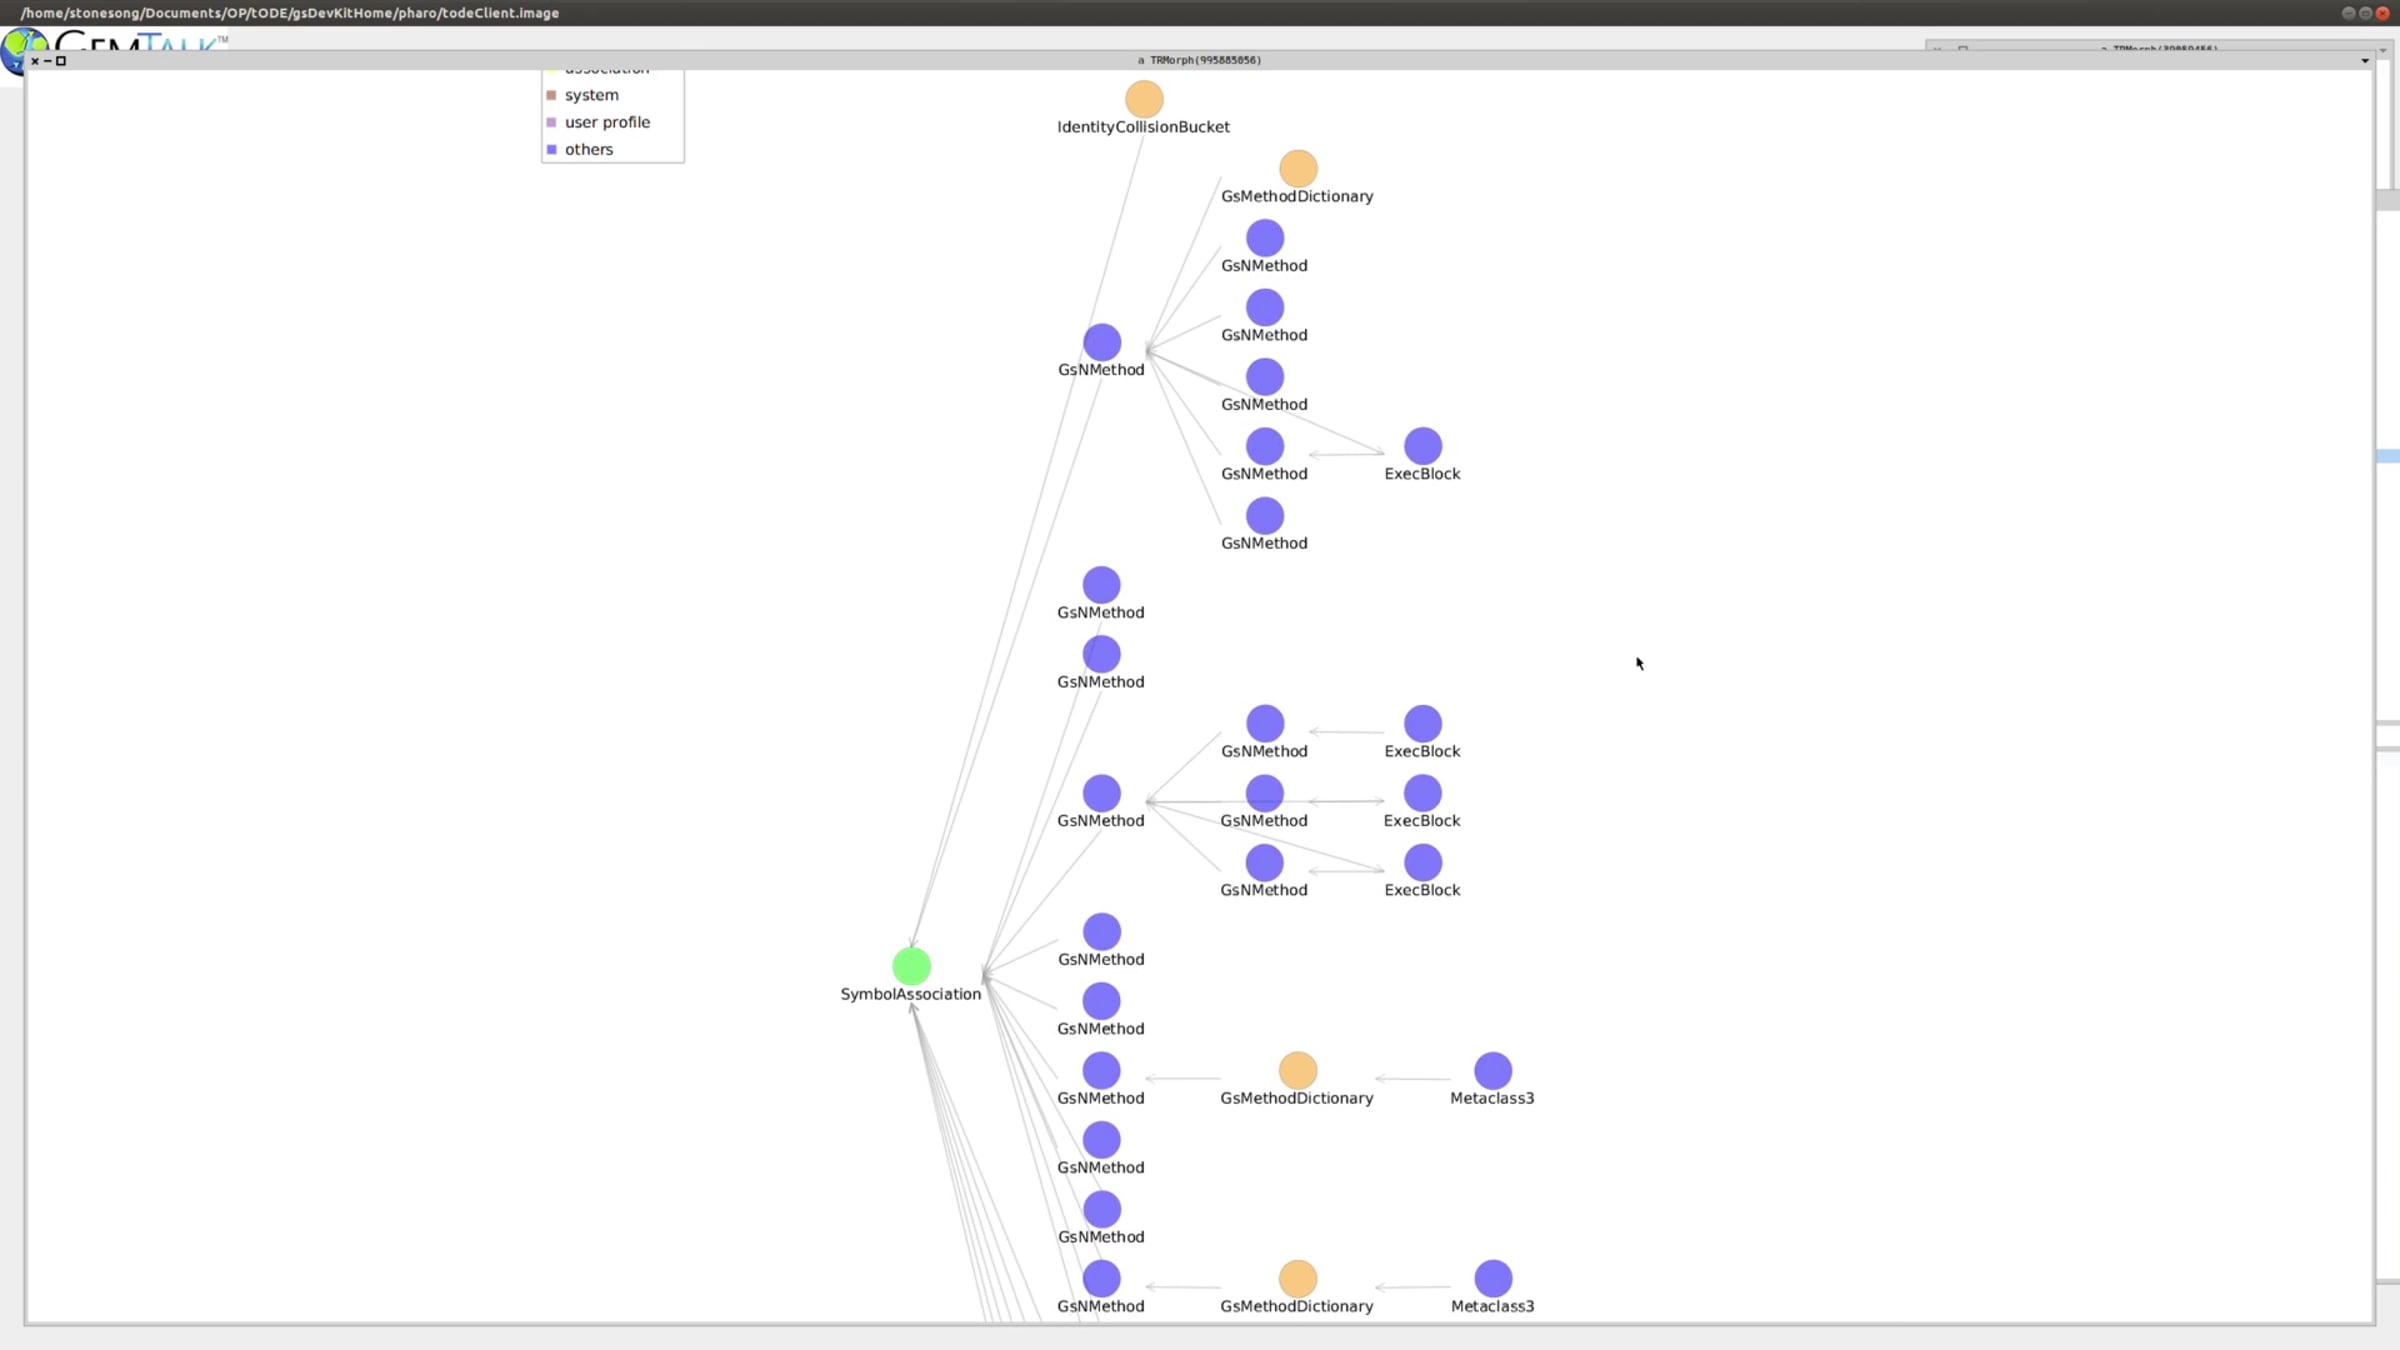Close the Pharo todeClient.image OS window
The width and height of the screenshot is (2400, 1350).
click(2383, 13)
